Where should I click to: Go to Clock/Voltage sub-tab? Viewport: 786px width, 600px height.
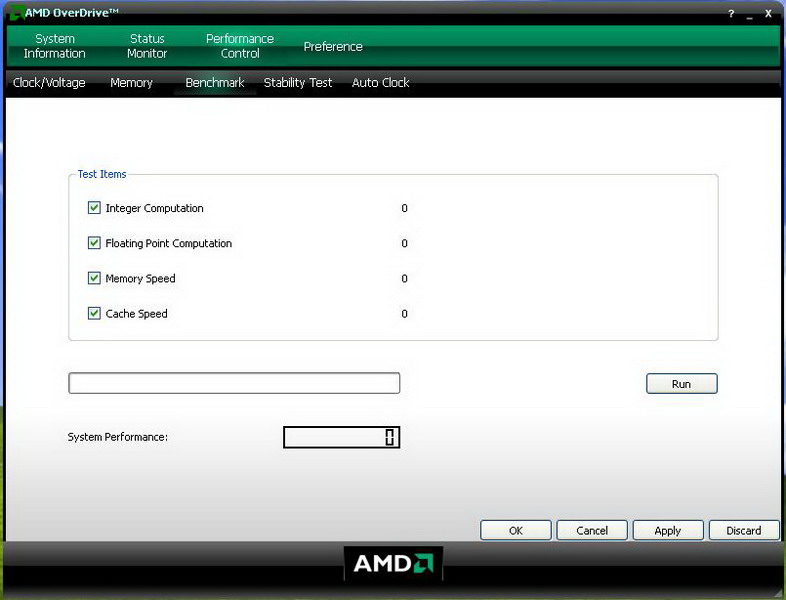(49, 83)
